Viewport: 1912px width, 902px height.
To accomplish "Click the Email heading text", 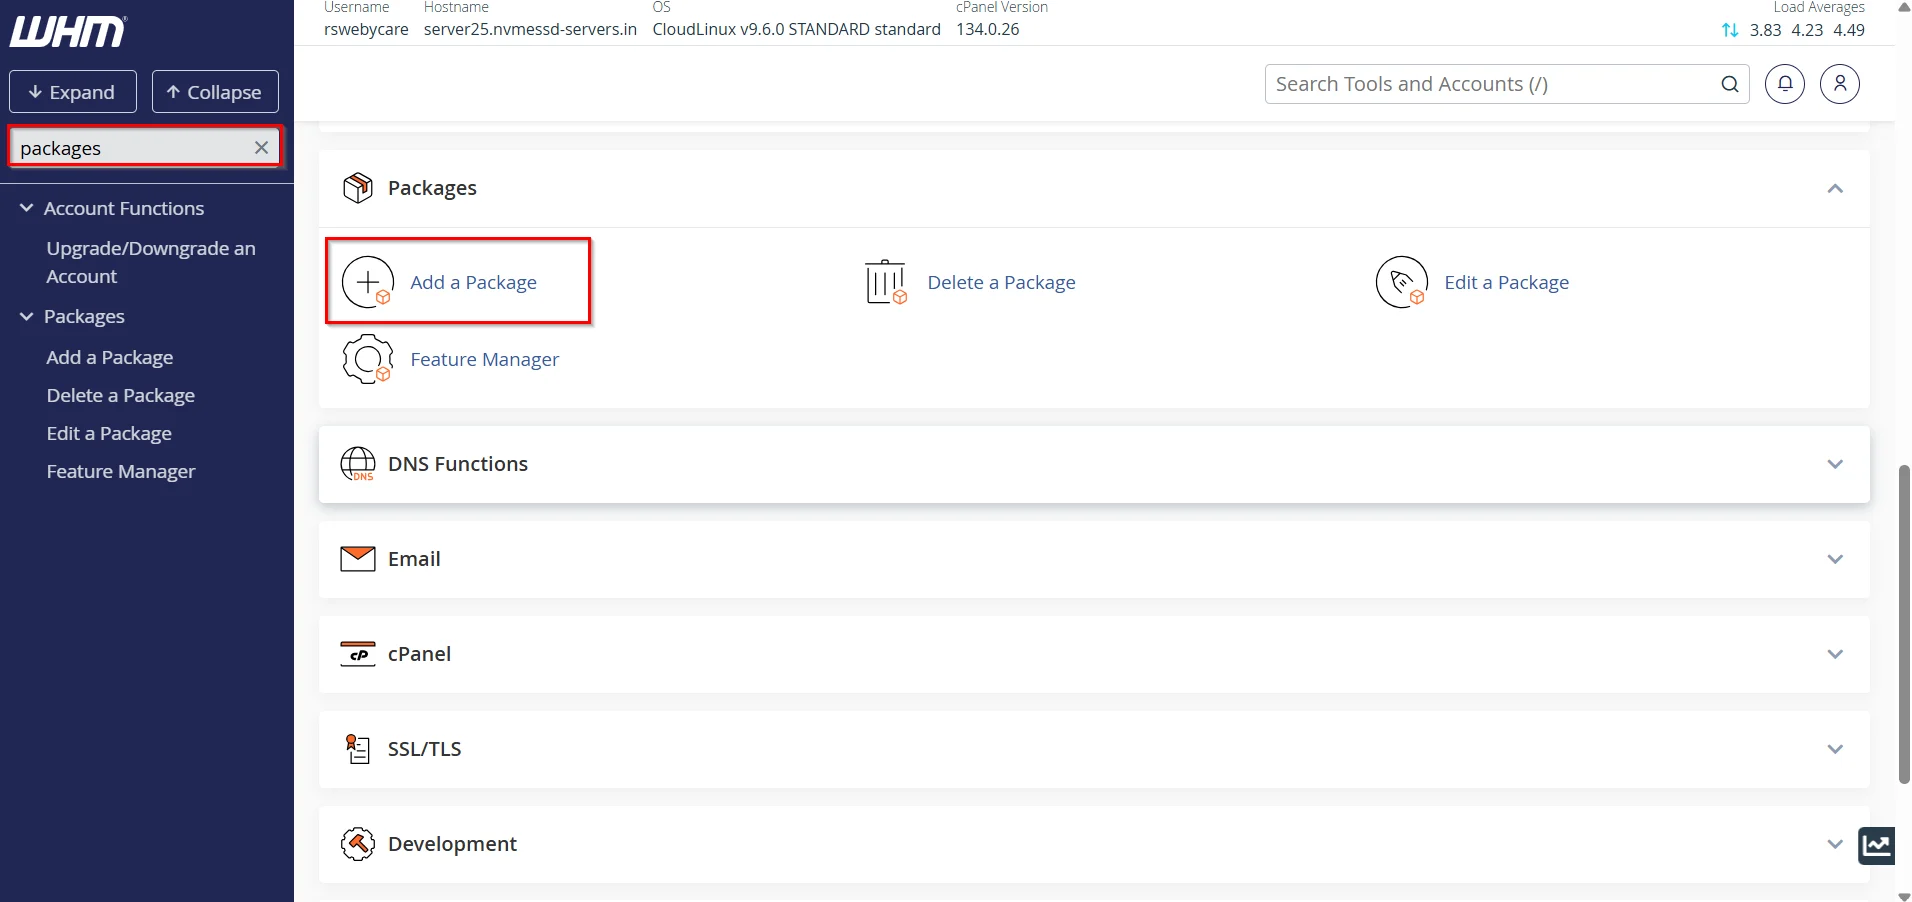I will (x=414, y=559).
